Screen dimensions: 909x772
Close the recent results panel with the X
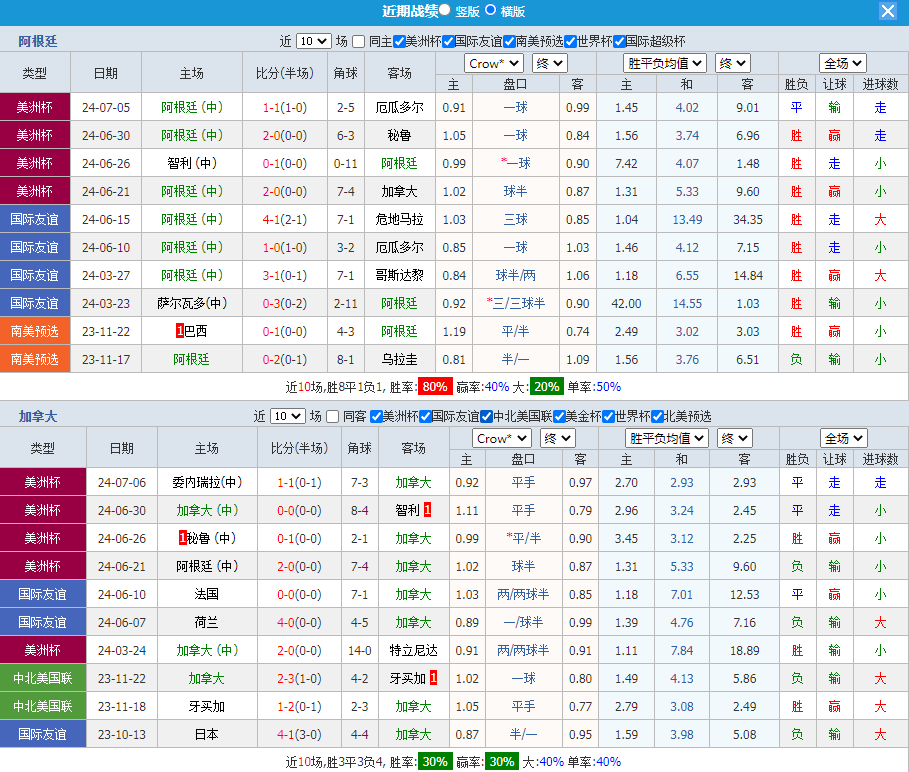pyautogui.click(x=887, y=11)
